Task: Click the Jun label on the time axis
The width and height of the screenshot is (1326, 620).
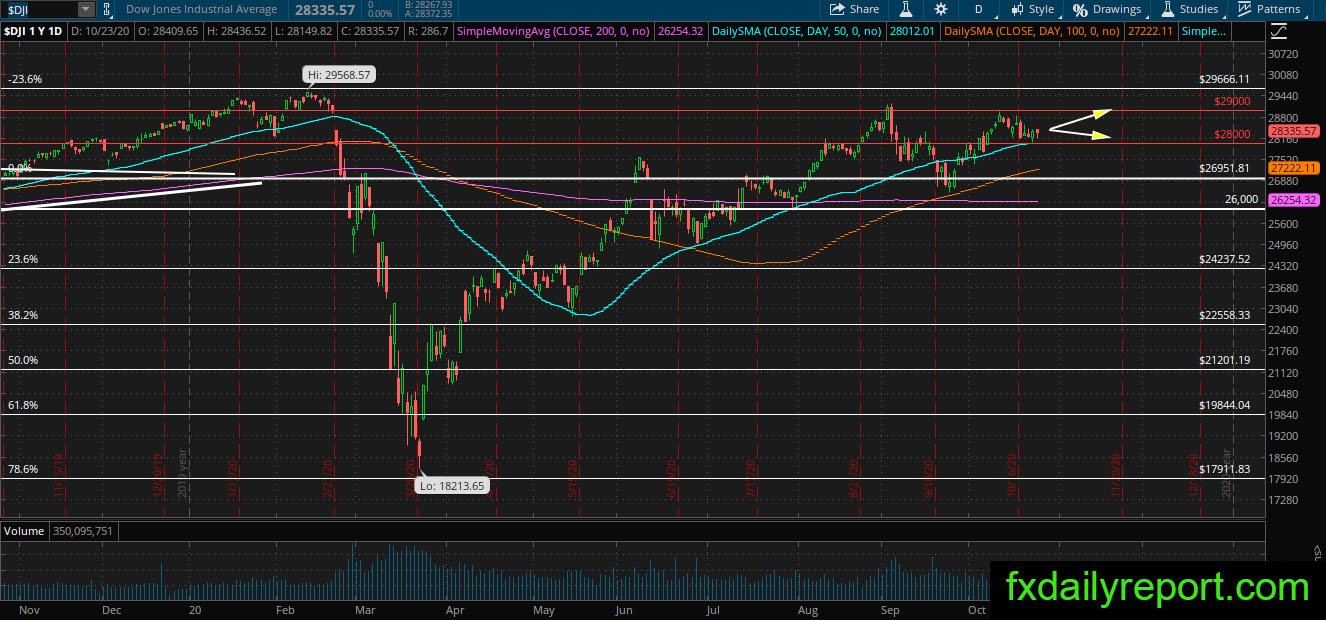Action: click(624, 609)
